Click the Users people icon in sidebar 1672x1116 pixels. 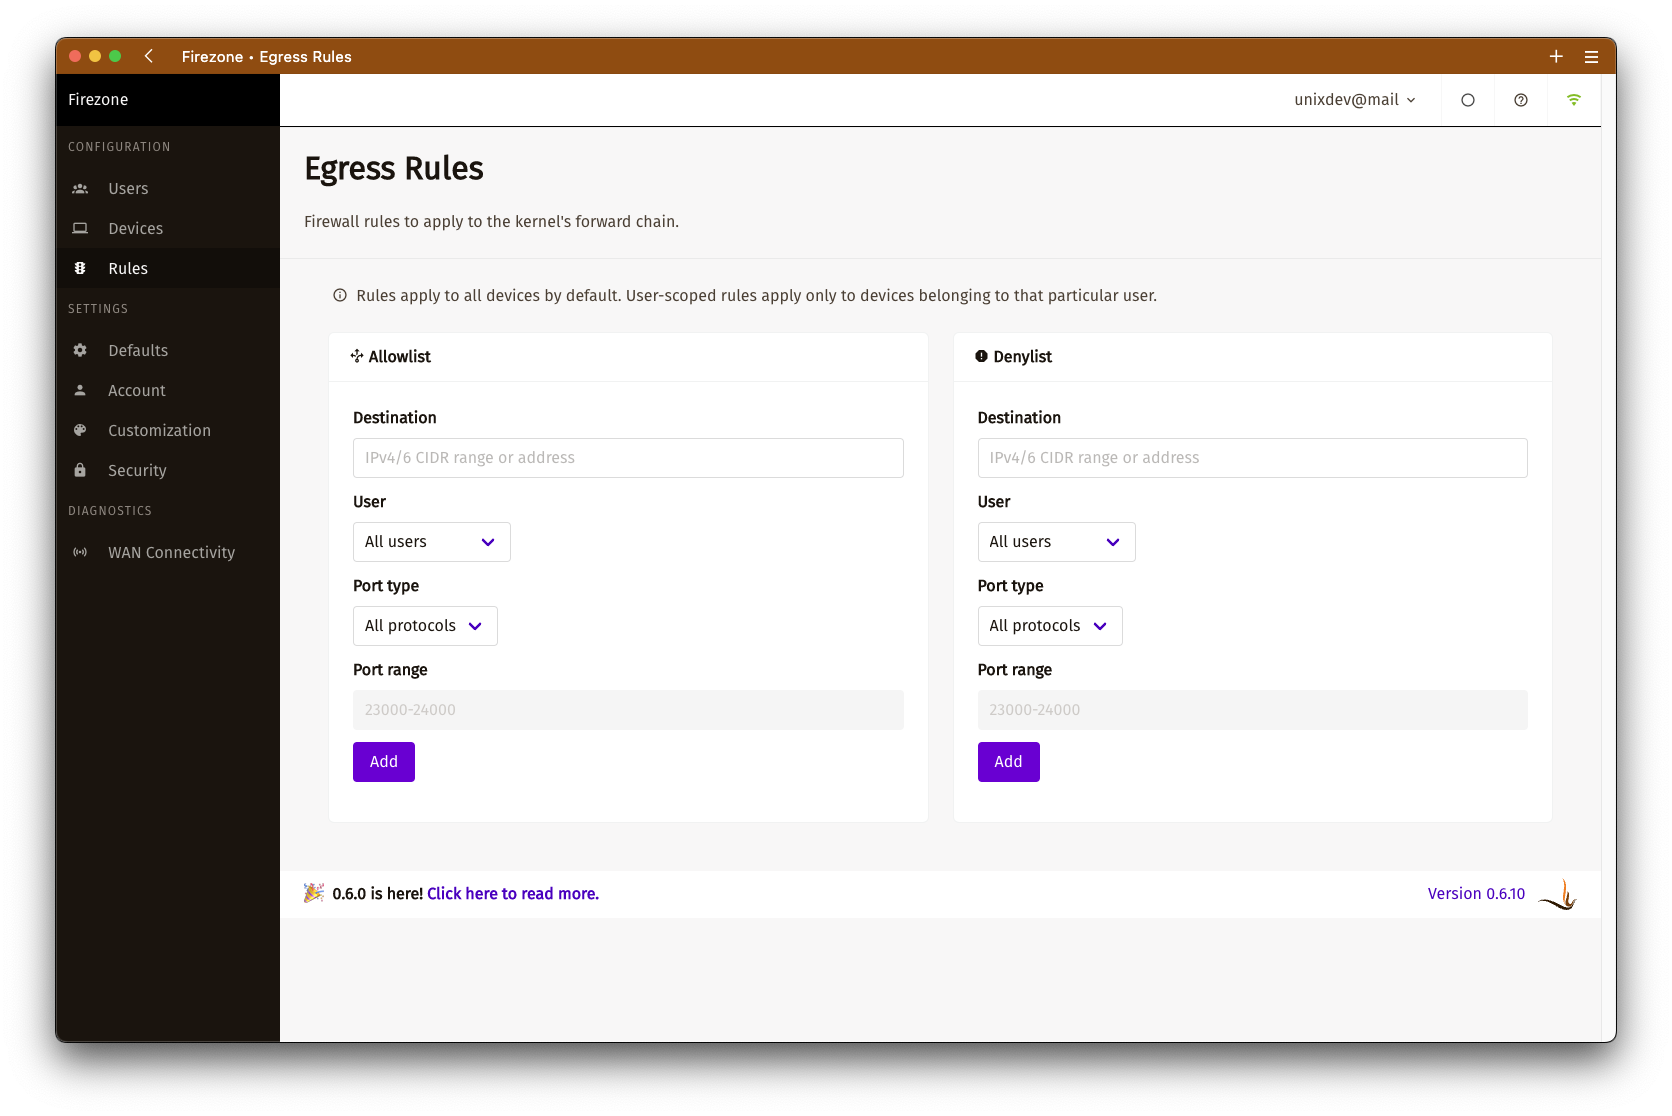click(x=80, y=189)
